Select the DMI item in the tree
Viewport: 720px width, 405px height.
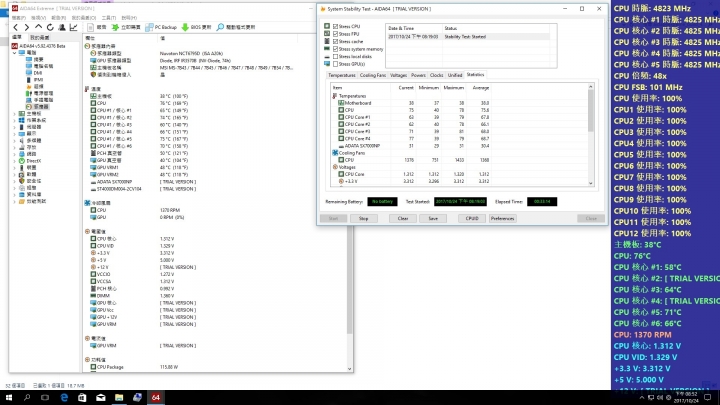(34, 73)
